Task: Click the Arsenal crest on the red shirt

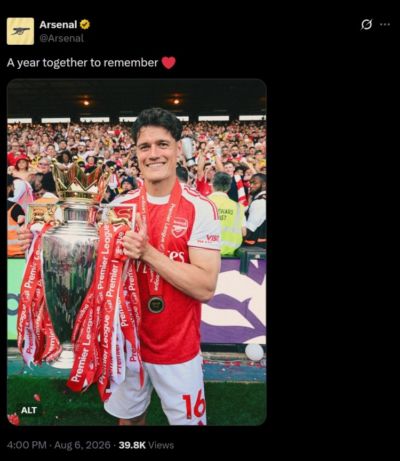Action: tap(179, 227)
